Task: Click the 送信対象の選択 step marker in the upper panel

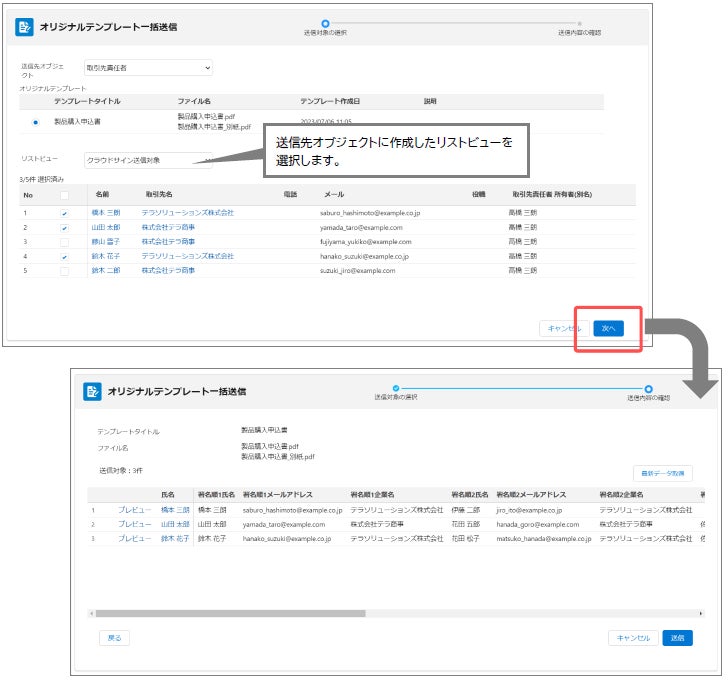Action: pyautogui.click(x=325, y=23)
